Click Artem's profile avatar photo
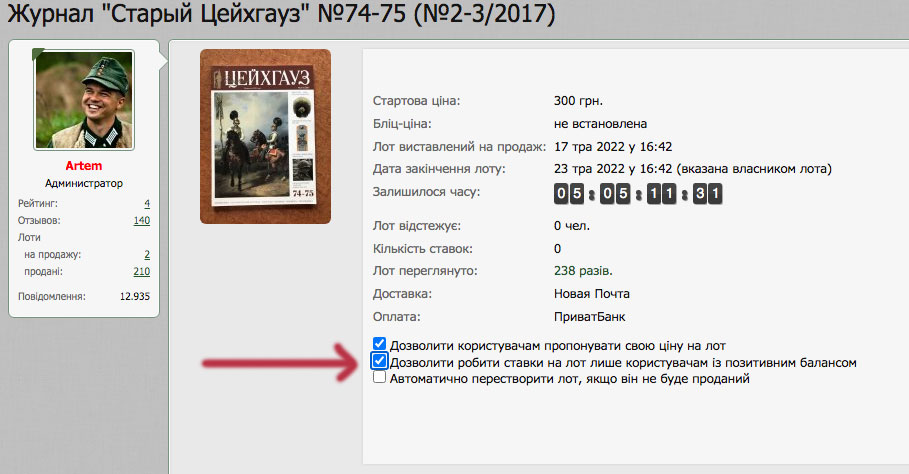Image resolution: width=909 pixels, height=474 pixels. pos(84,100)
